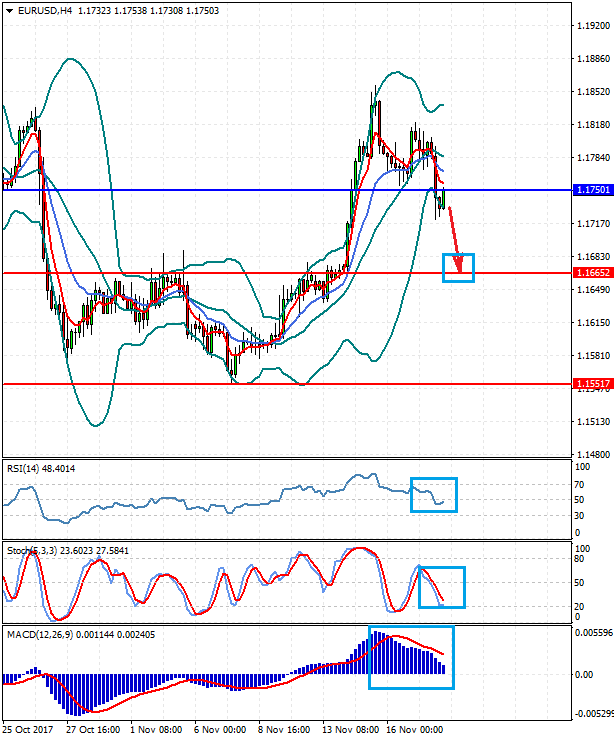Click the 0.005596 value on MACD scale

592,634
